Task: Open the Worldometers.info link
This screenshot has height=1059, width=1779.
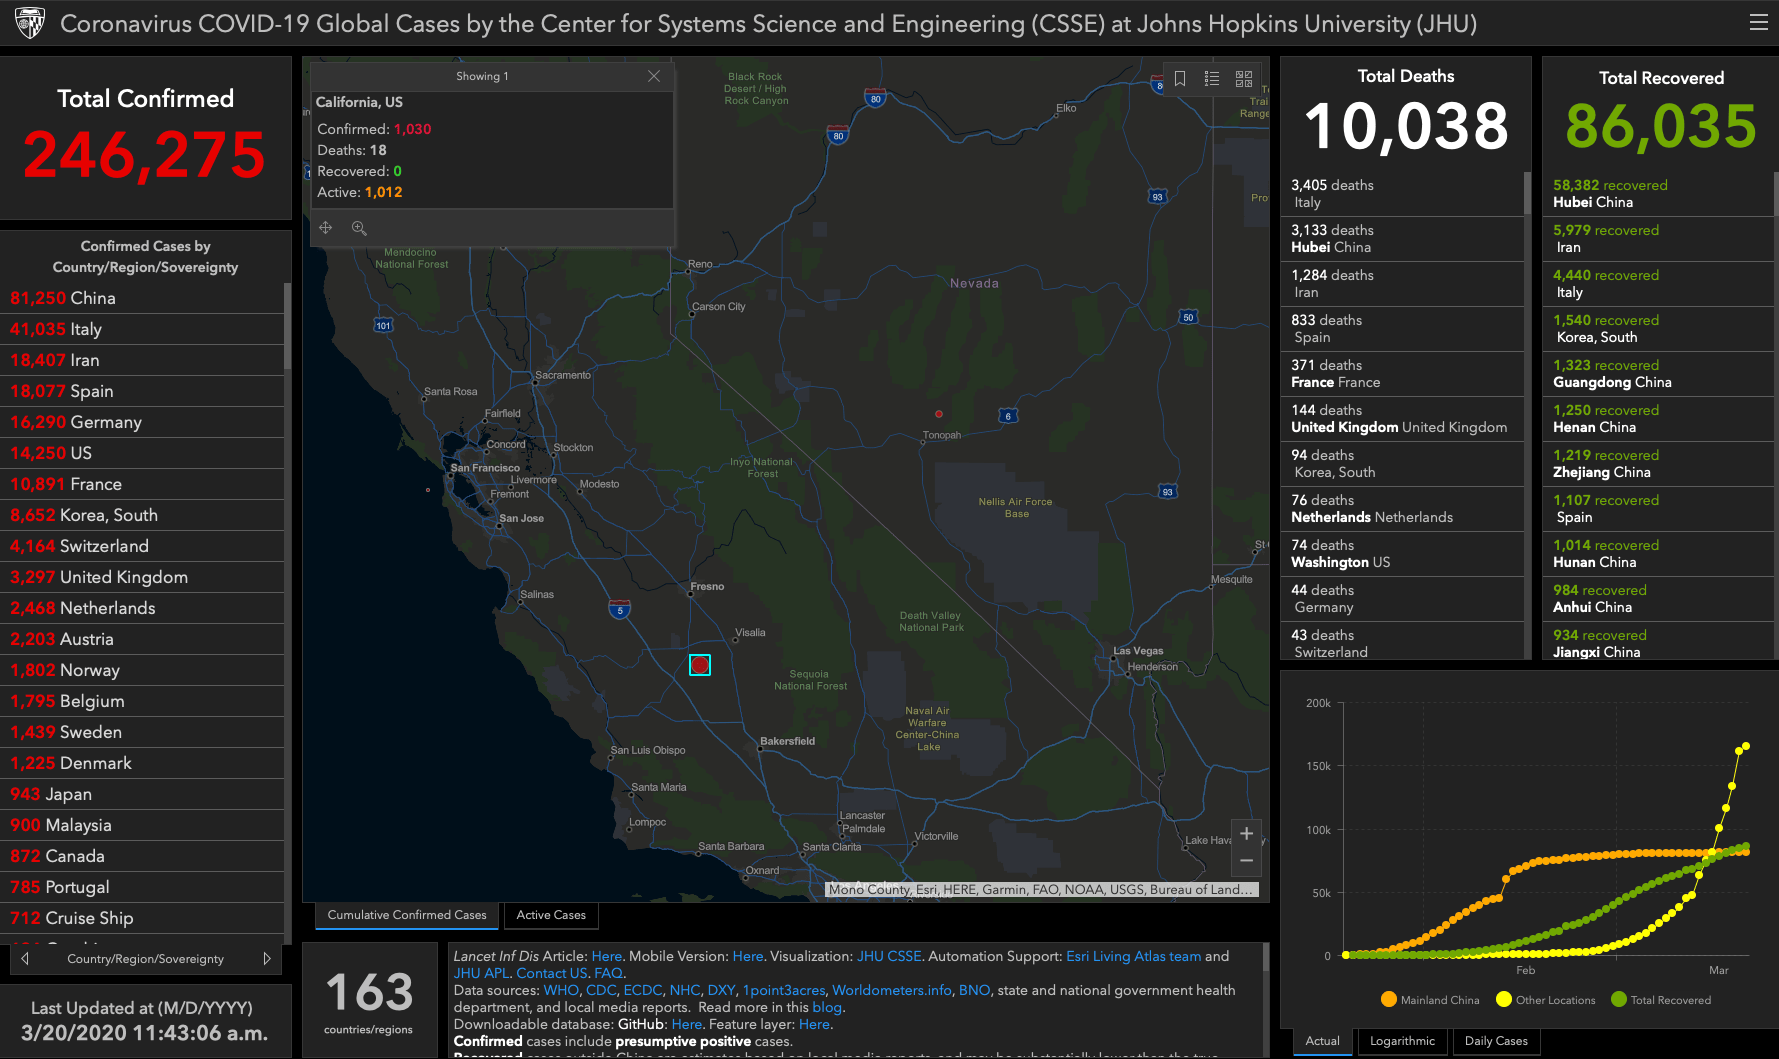Action: 892,990
